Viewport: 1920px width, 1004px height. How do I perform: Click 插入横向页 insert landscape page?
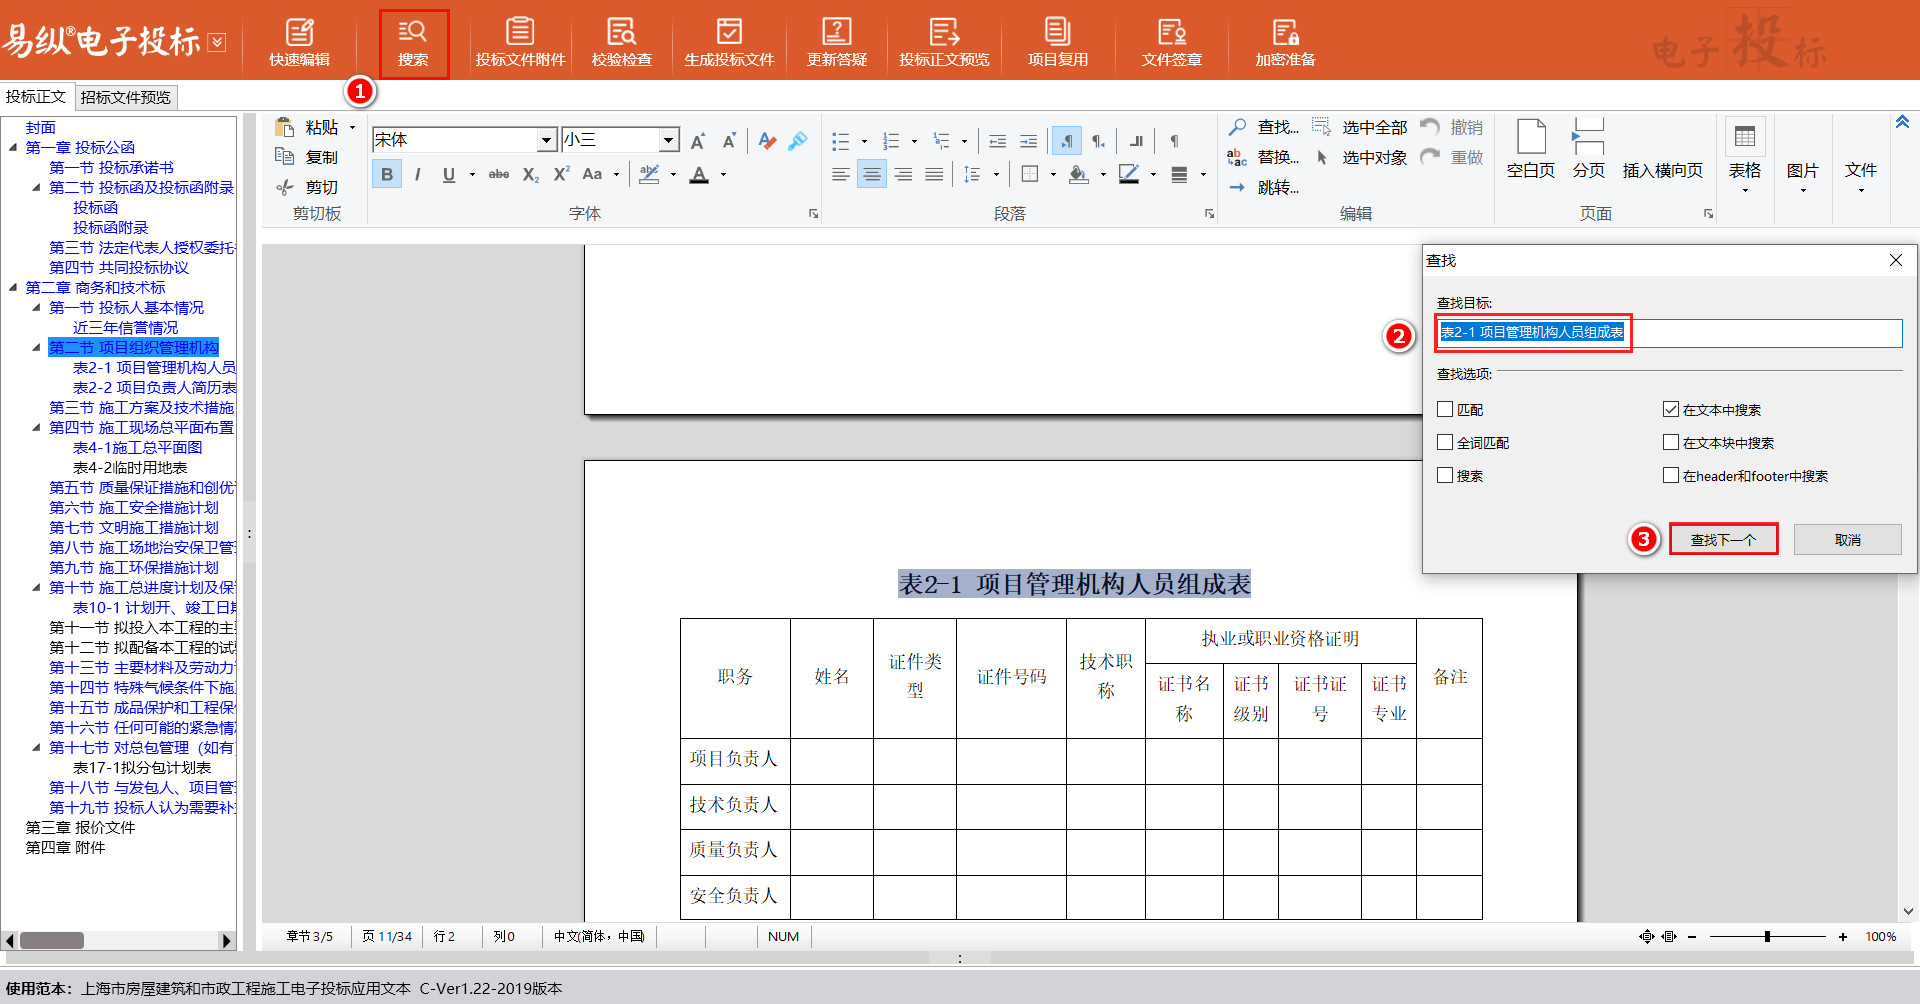[1662, 170]
